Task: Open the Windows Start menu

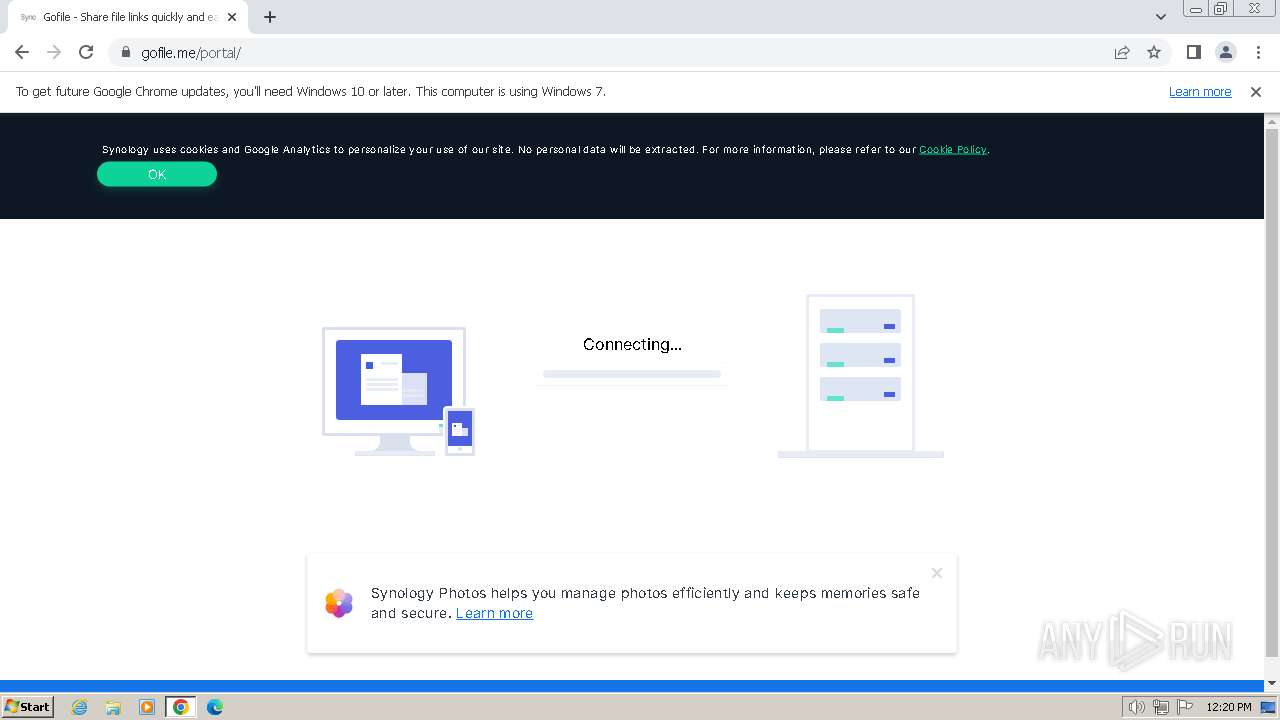Action: pos(28,706)
